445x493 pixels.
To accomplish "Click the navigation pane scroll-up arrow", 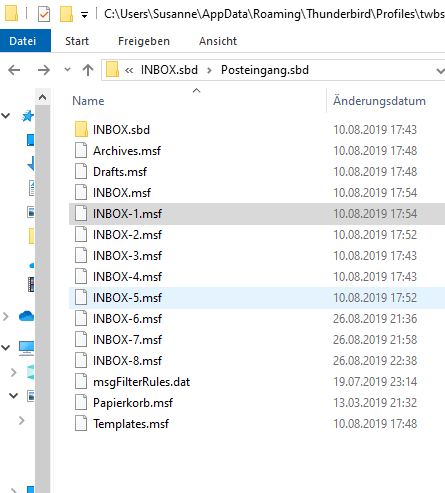I will point(42,97).
